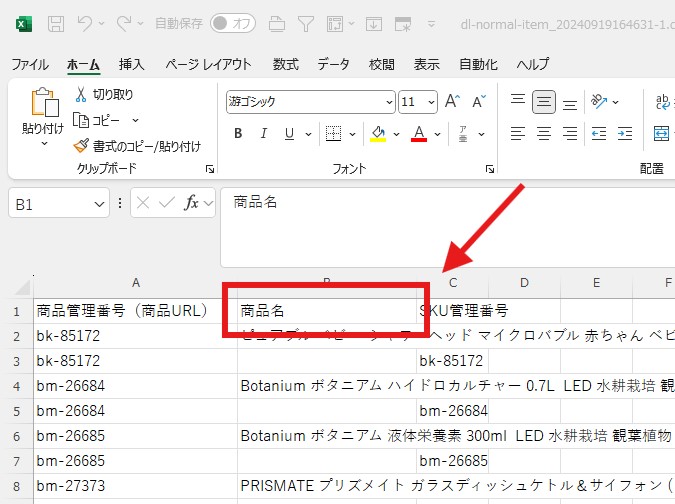Viewport: 675px width, 504px height.
Task: Click the Borders icon
Action: (333, 134)
